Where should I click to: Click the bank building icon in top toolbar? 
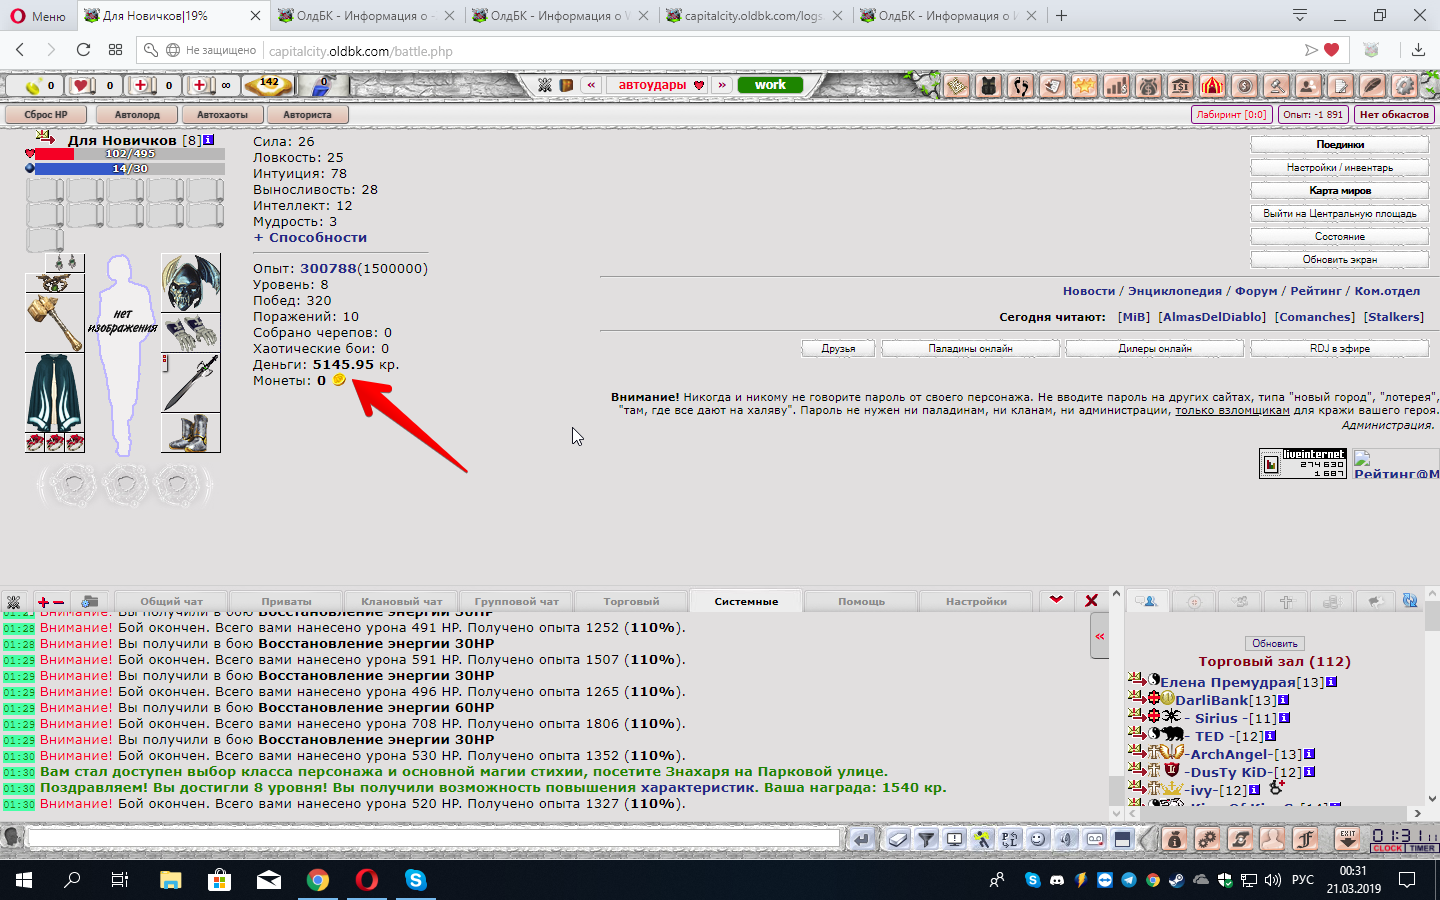[x=1180, y=86]
